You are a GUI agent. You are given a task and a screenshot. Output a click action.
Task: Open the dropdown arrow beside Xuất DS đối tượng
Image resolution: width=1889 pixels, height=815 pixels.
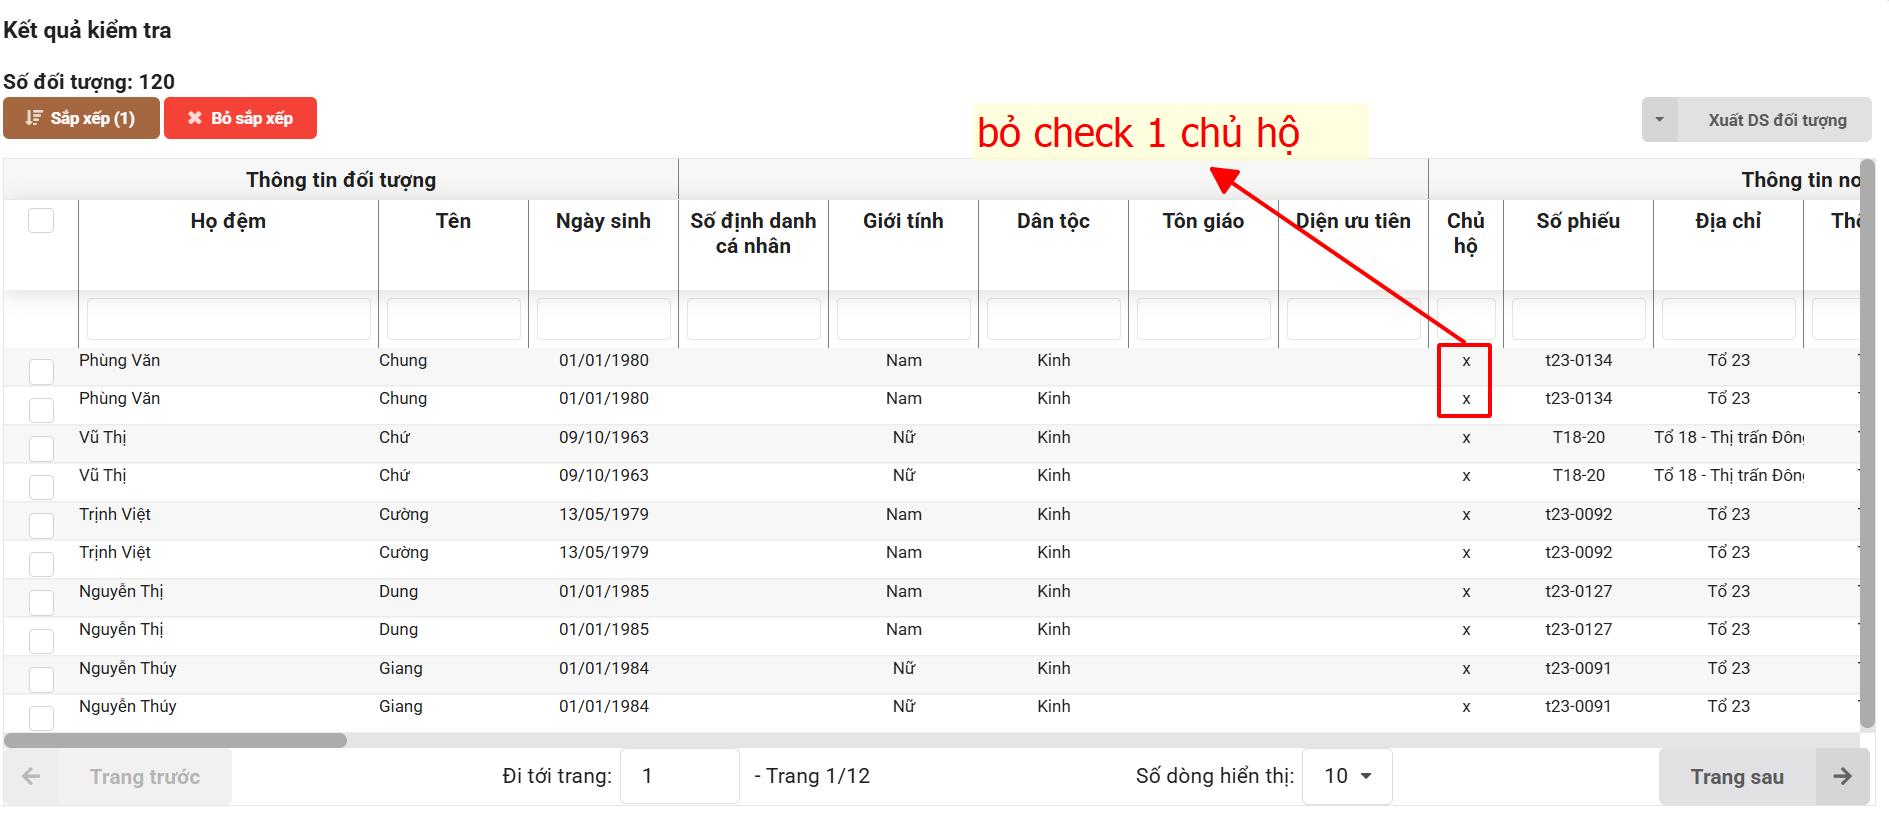point(1659,120)
